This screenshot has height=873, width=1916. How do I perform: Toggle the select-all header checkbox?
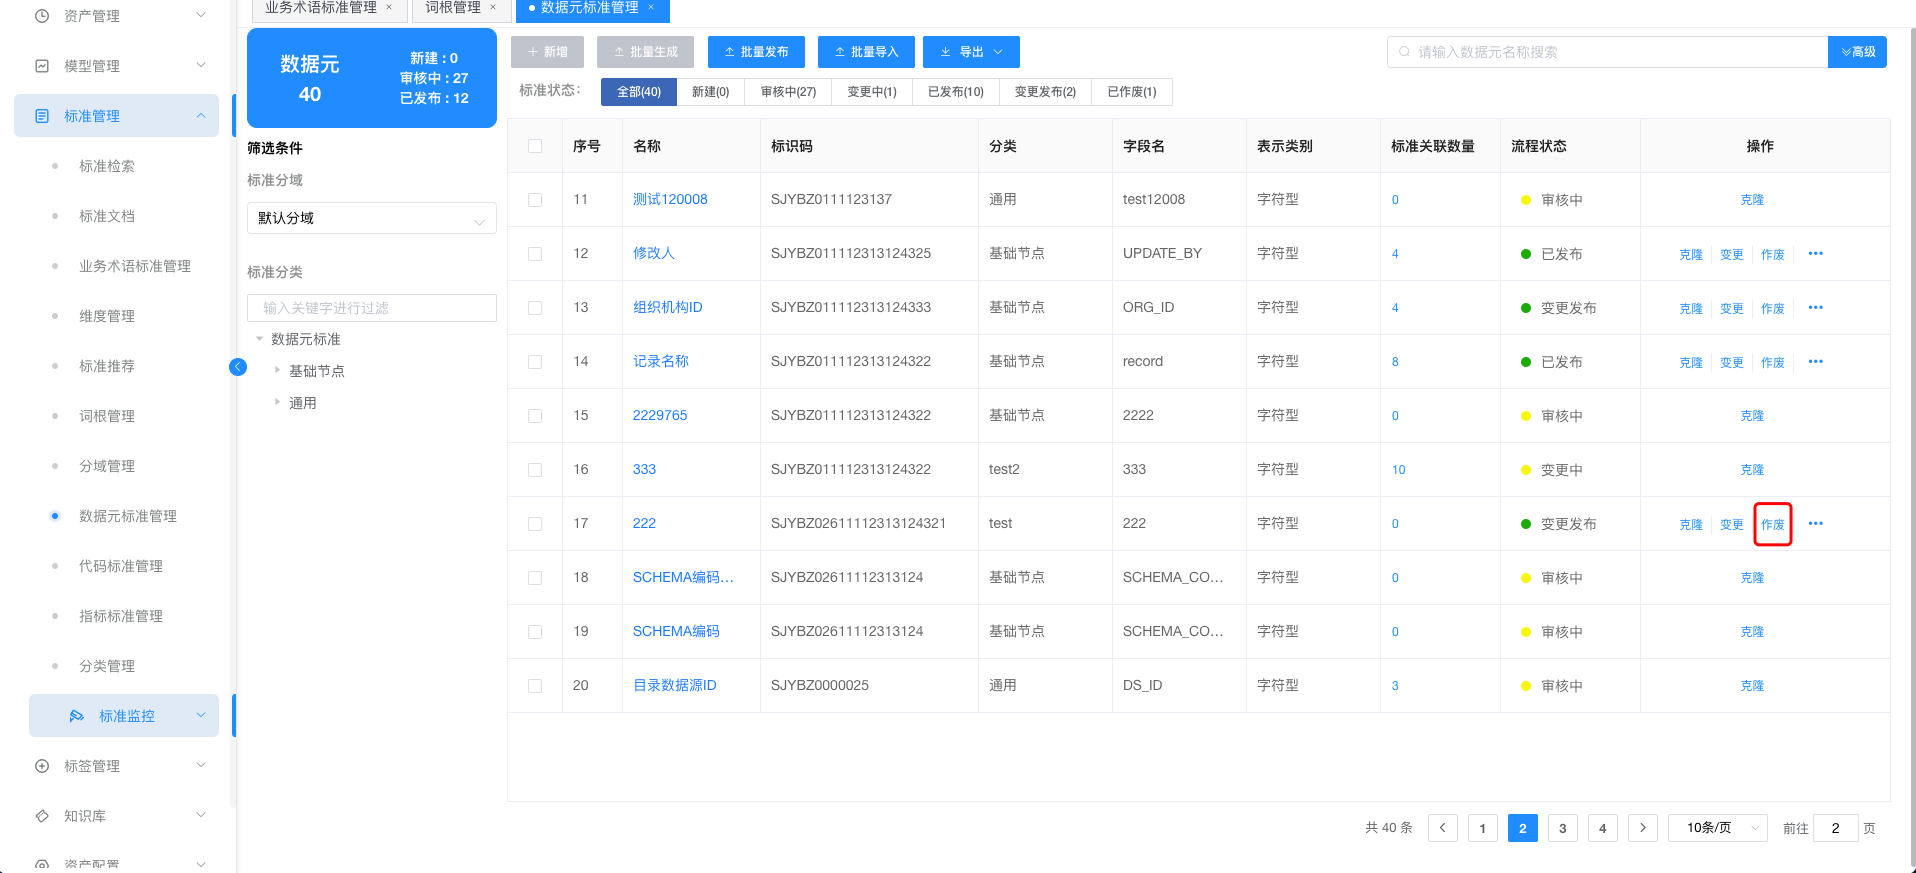pos(535,146)
